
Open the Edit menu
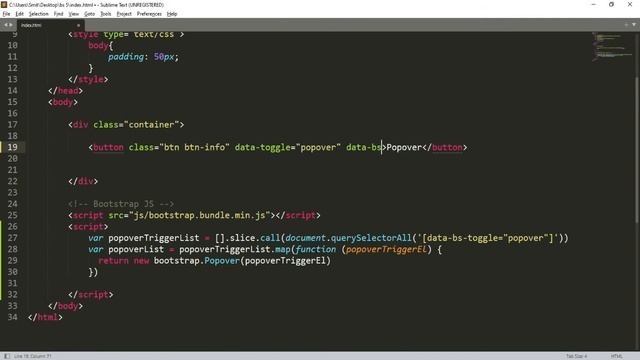pyautogui.click(x=19, y=14)
